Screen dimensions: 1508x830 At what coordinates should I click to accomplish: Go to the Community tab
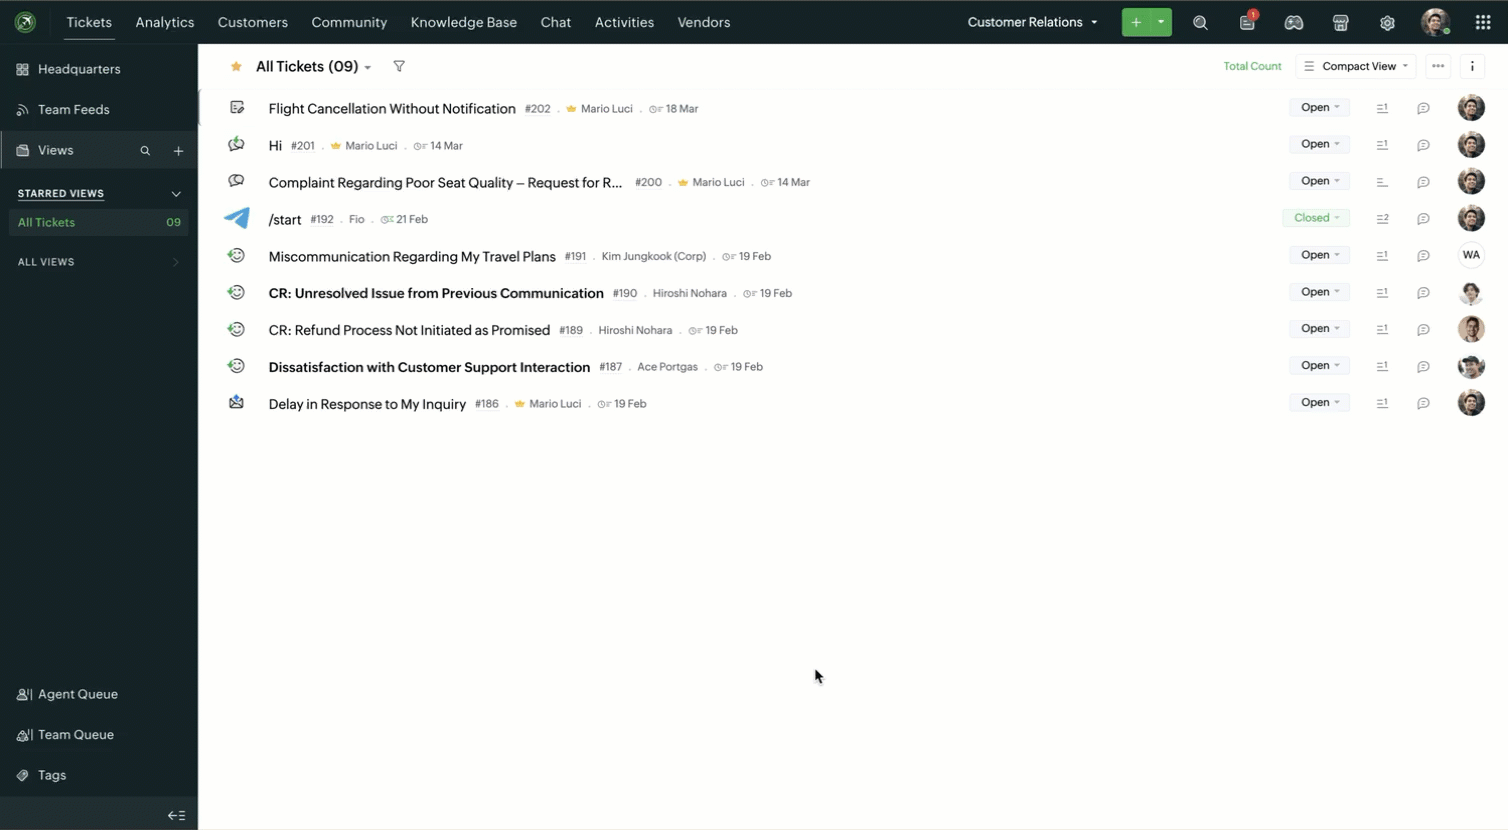point(349,22)
